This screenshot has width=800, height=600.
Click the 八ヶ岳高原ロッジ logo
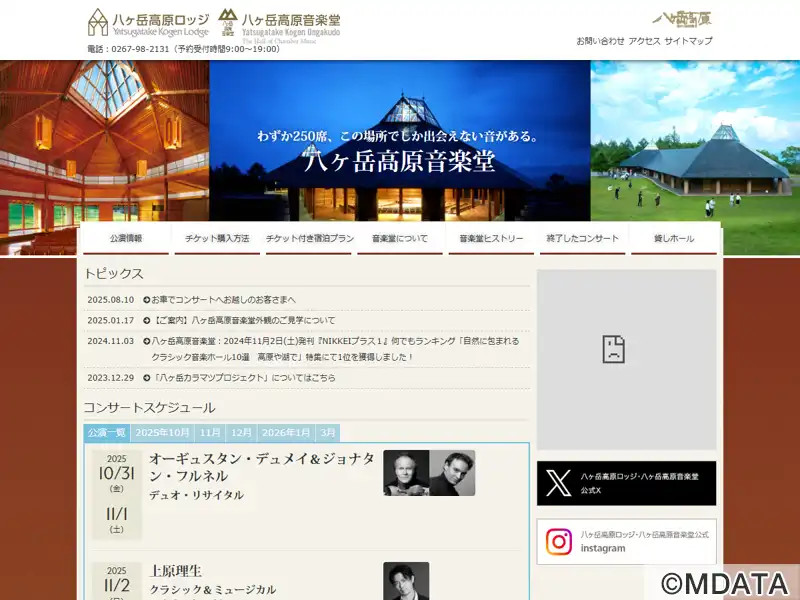click(148, 23)
